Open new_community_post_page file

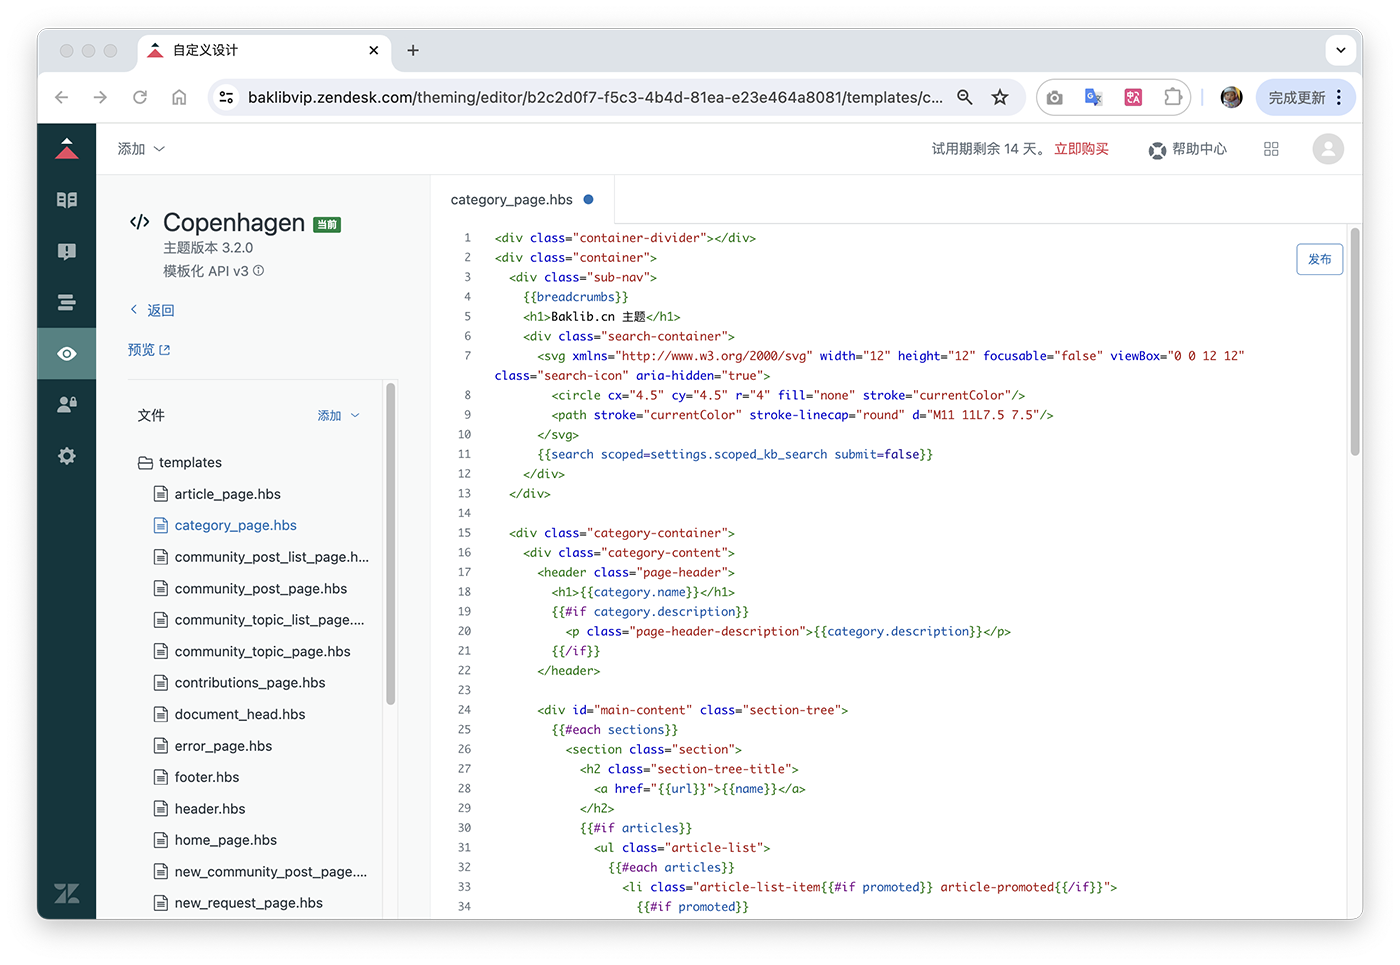[260, 872]
